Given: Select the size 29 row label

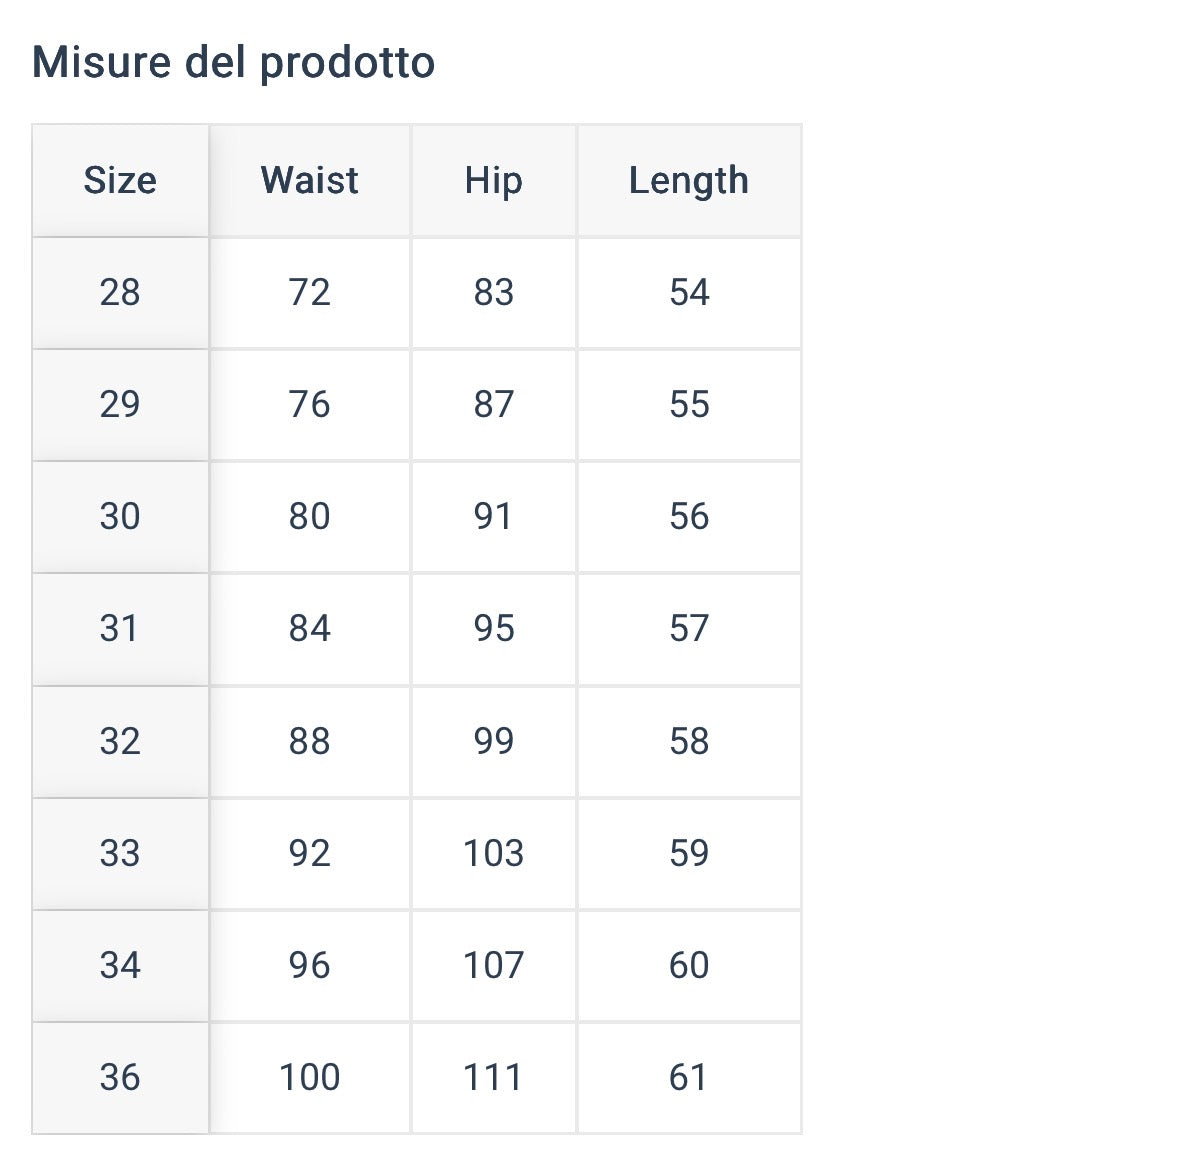Looking at the screenshot, I should click(120, 405).
